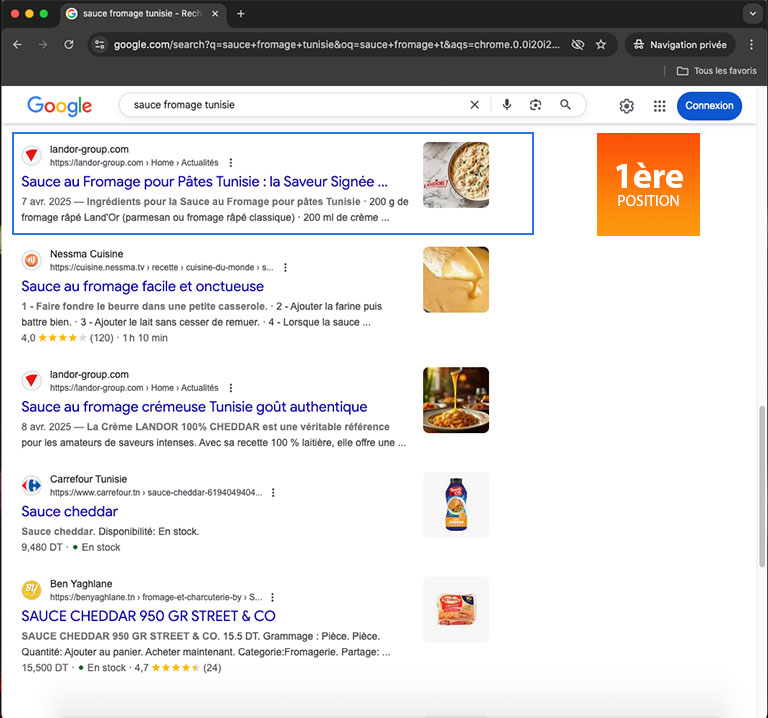Screen dimensions: 768x718
Task: Click the 4,7 star rating (24)
Action: click(x=178, y=668)
